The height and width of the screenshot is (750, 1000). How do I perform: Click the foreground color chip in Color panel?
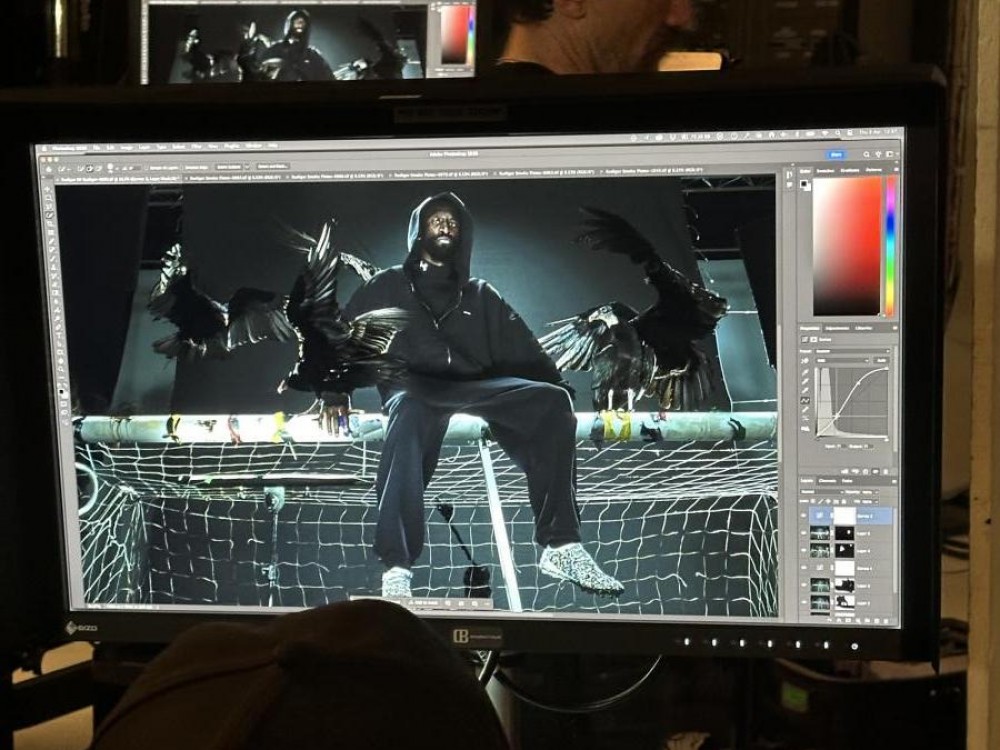[803, 181]
